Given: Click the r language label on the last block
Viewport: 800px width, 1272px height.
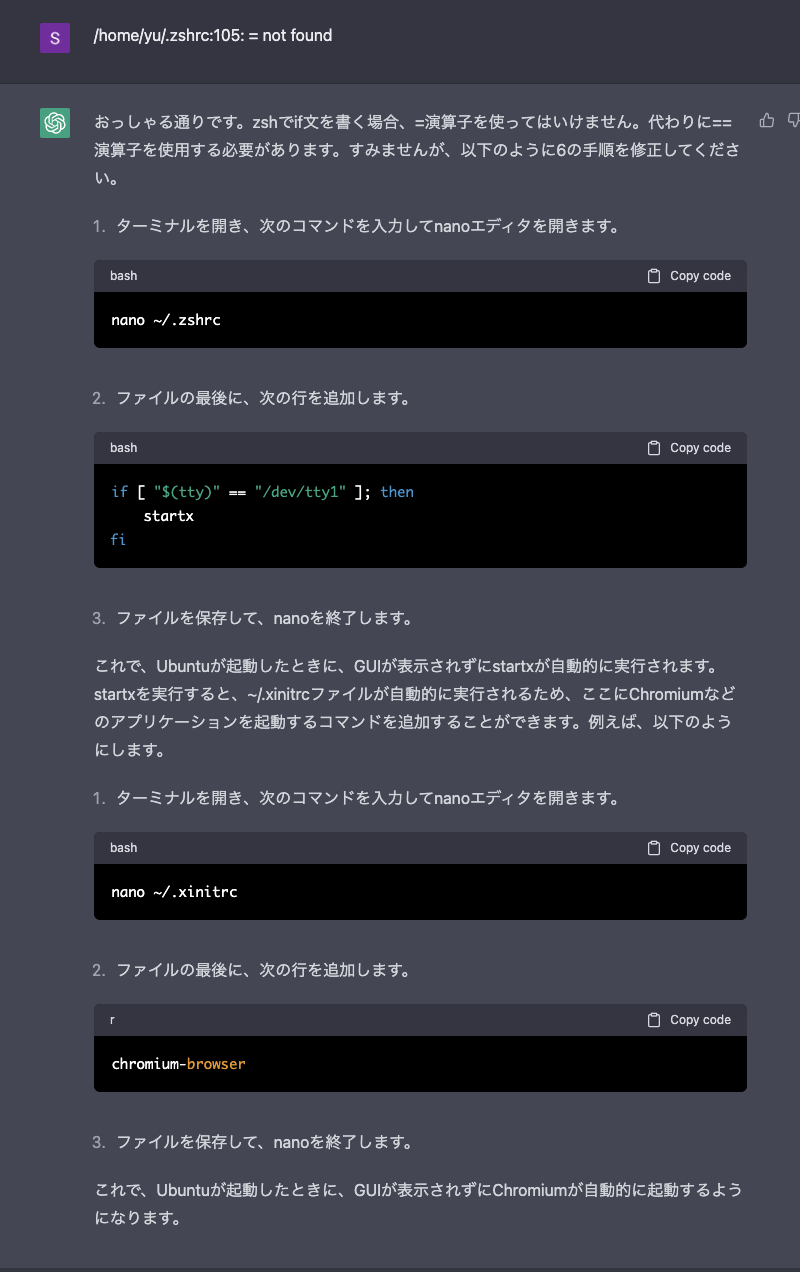Looking at the screenshot, I should pos(112,1020).
